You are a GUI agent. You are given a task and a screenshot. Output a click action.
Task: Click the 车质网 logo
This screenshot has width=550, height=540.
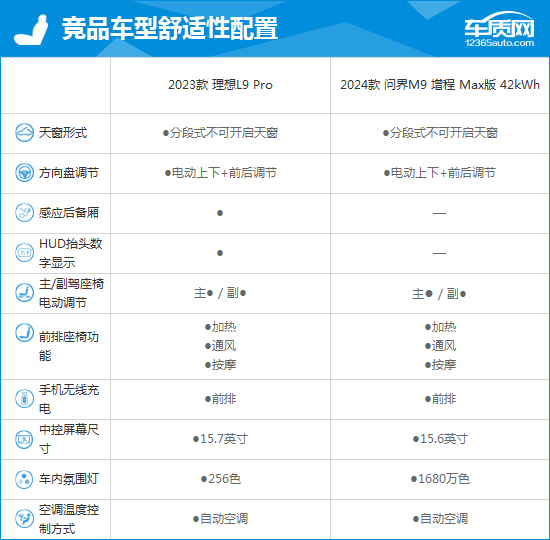(499, 29)
